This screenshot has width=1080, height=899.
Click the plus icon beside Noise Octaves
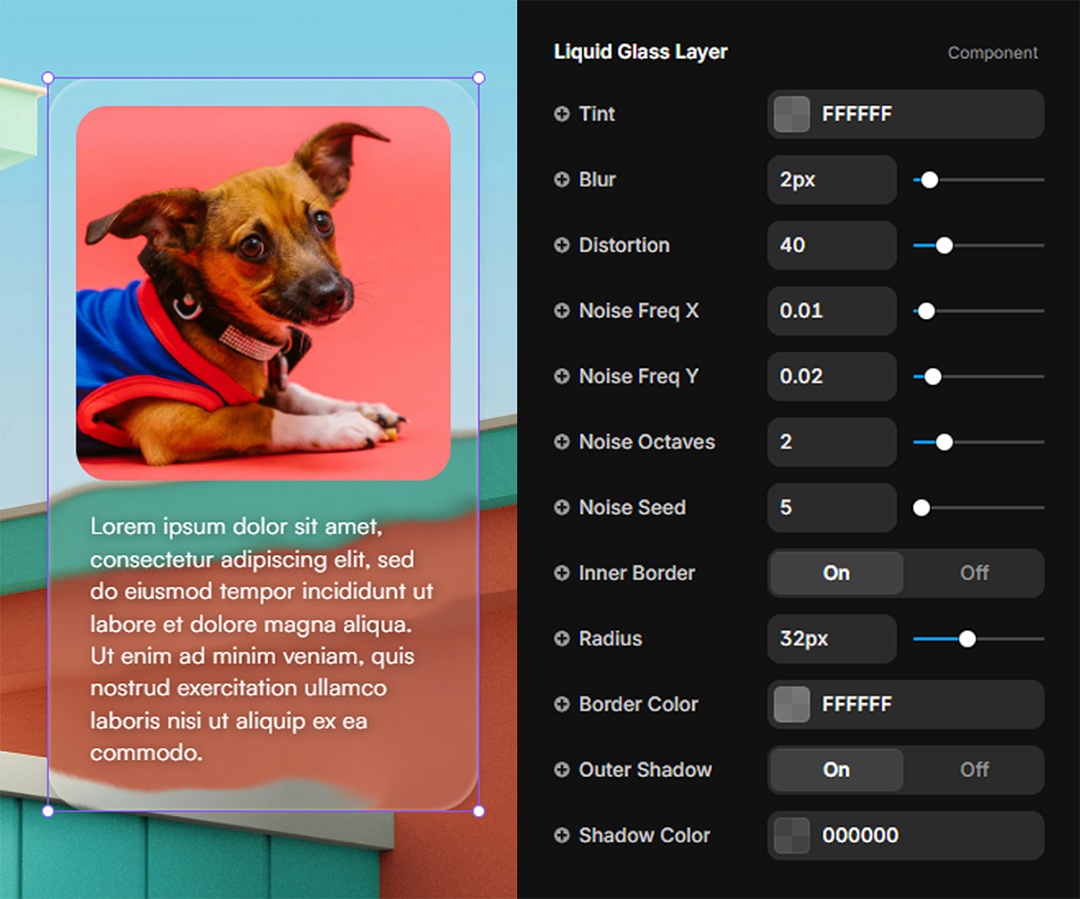[x=562, y=442]
